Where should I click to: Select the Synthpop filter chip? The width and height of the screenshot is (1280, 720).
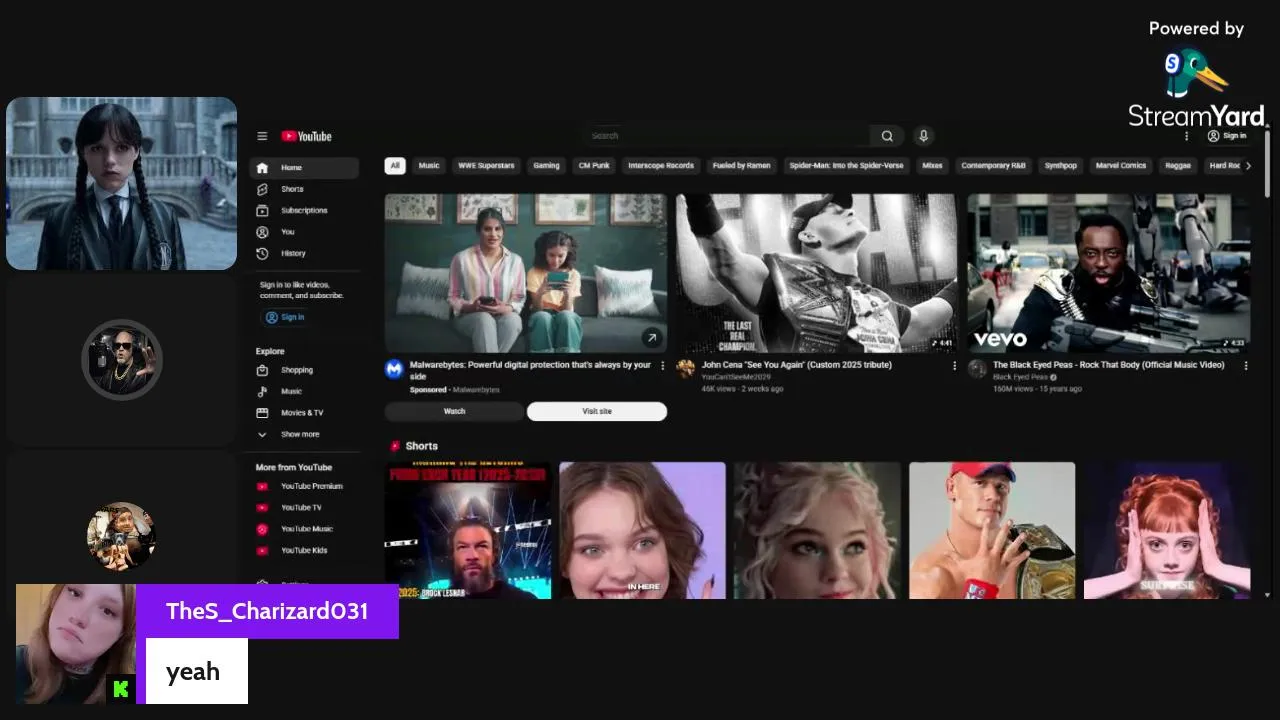pyautogui.click(x=1060, y=165)
